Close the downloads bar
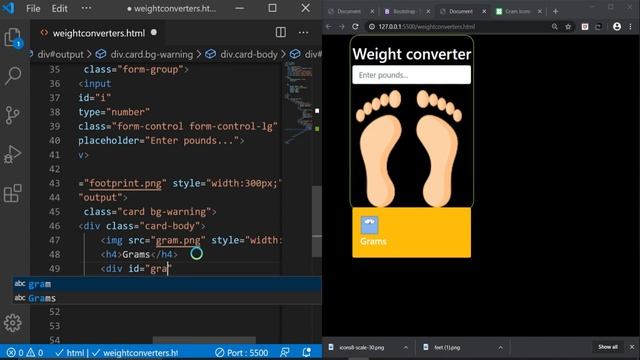Viewport: 640px width, 360px height. click(x=632, y=347)
